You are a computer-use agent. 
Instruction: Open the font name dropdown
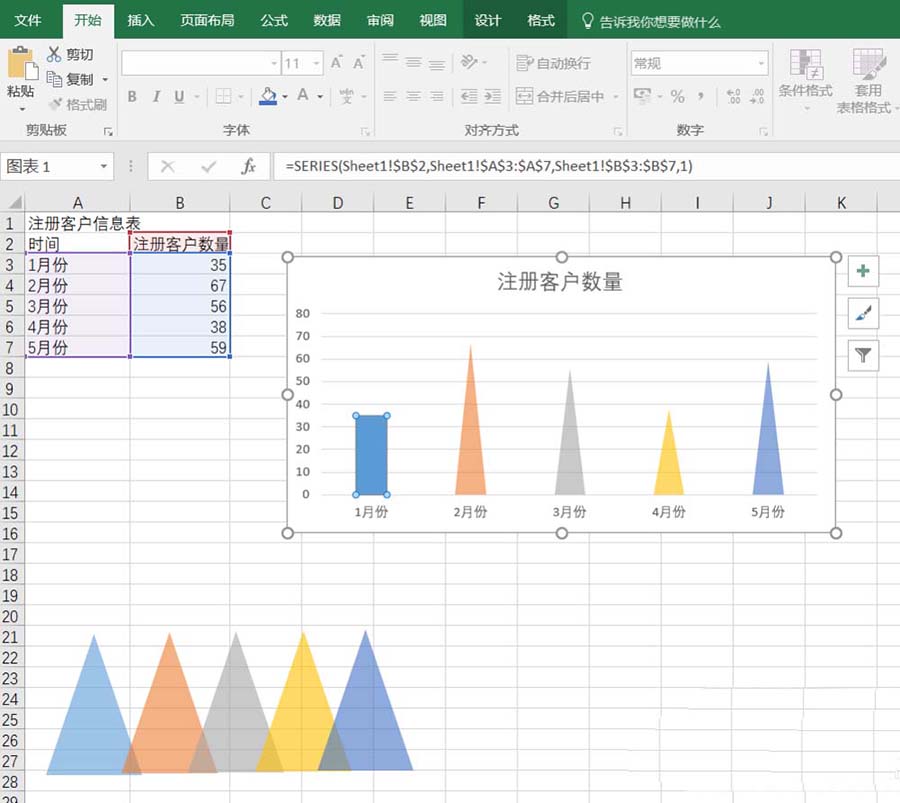click(x=274, y=63)
